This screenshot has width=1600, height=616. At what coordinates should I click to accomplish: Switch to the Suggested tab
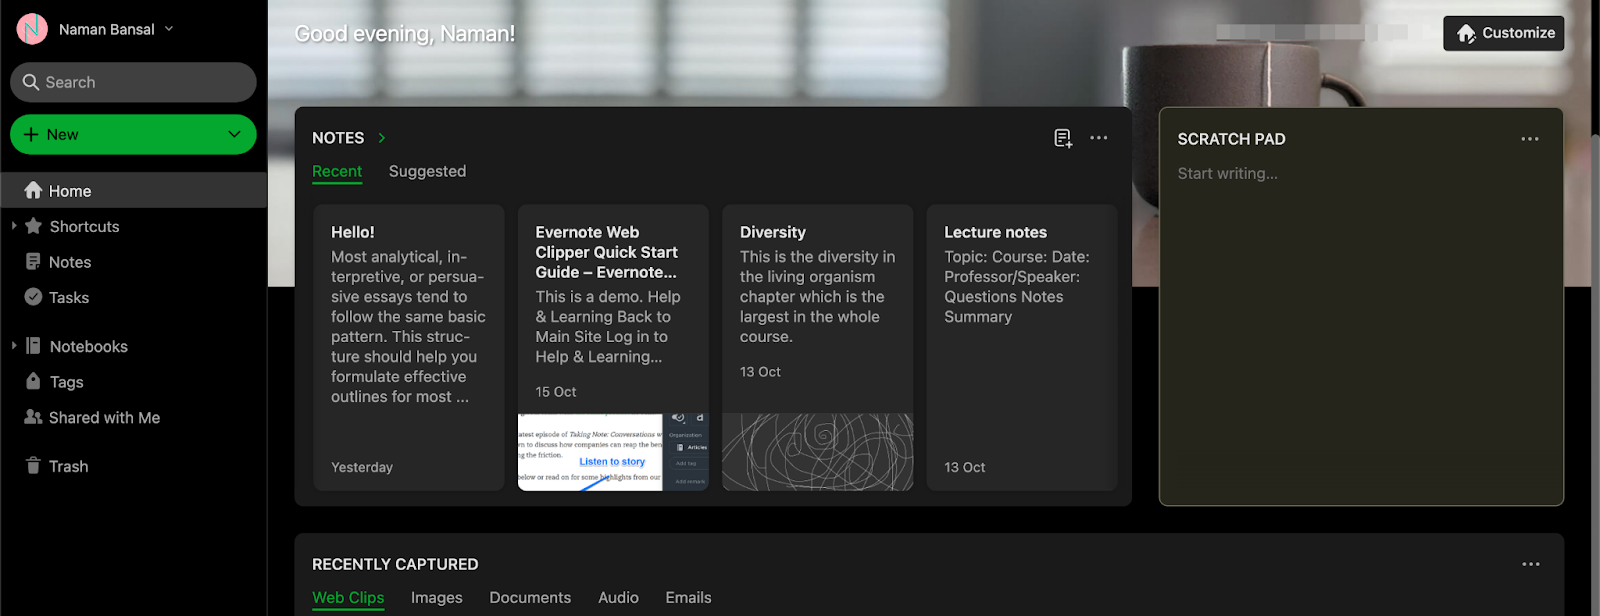coord(427,171)
